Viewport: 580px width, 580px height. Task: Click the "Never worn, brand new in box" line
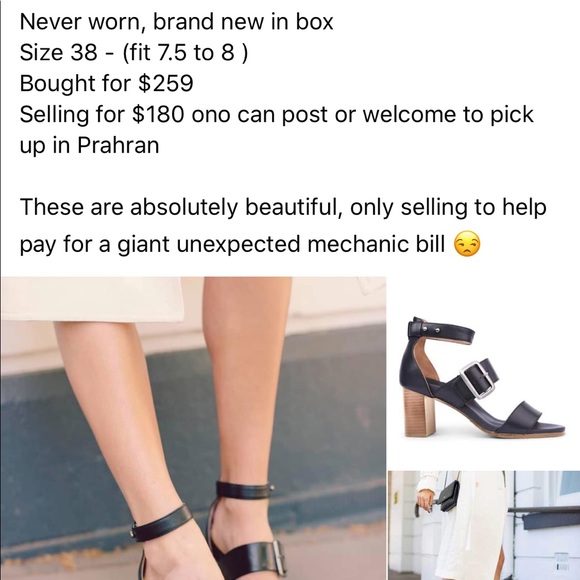click(x=176, y=22)
